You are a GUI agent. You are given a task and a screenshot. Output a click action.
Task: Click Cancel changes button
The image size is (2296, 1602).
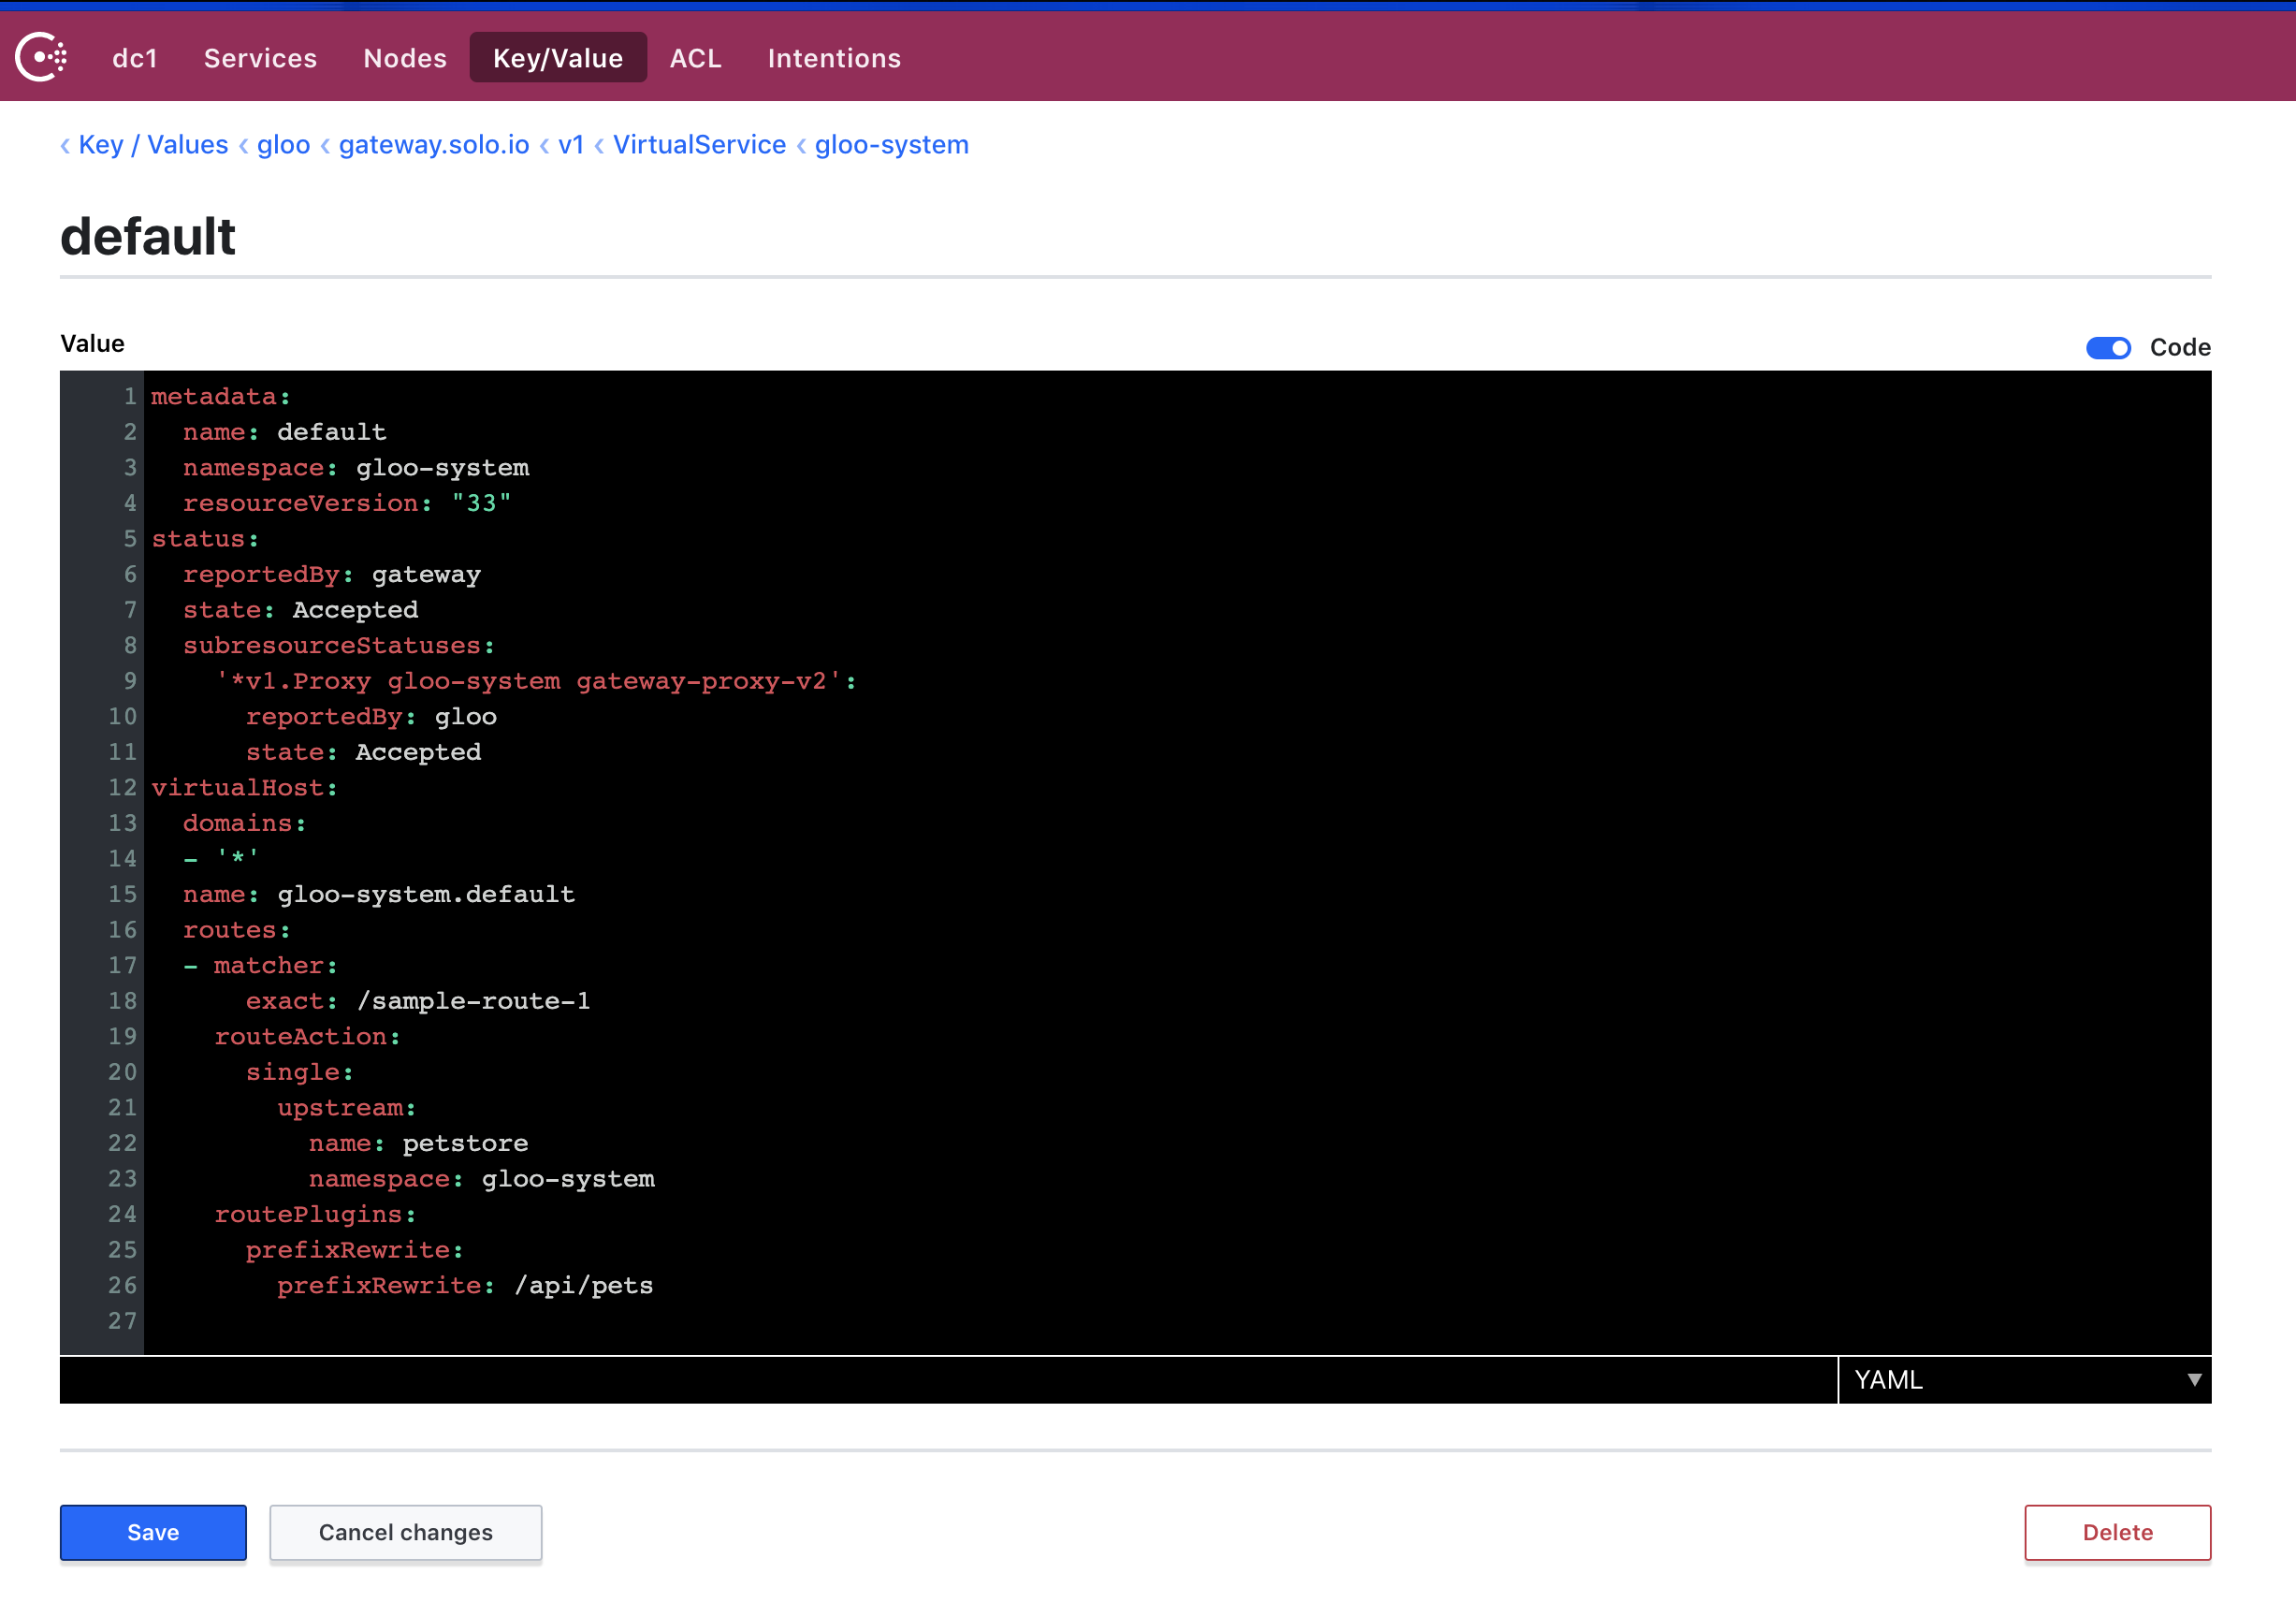click(405, 1532)
